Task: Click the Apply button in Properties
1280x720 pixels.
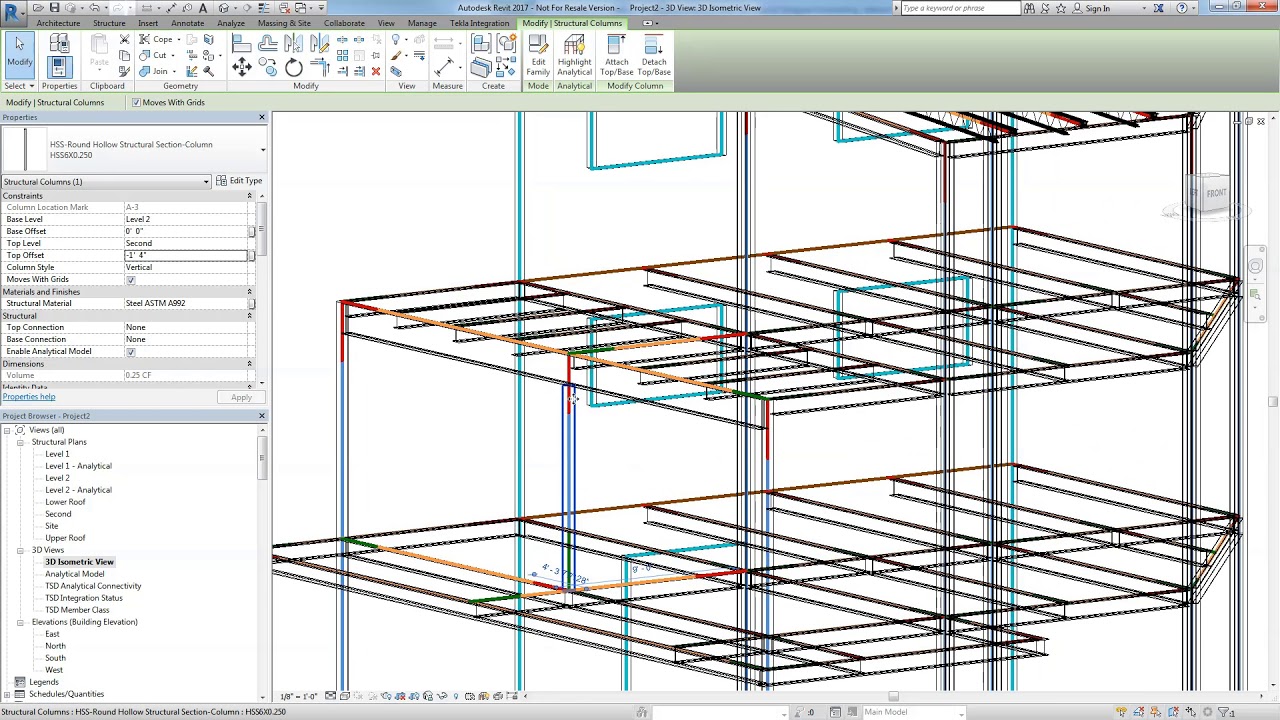Action: coord(241,397)
